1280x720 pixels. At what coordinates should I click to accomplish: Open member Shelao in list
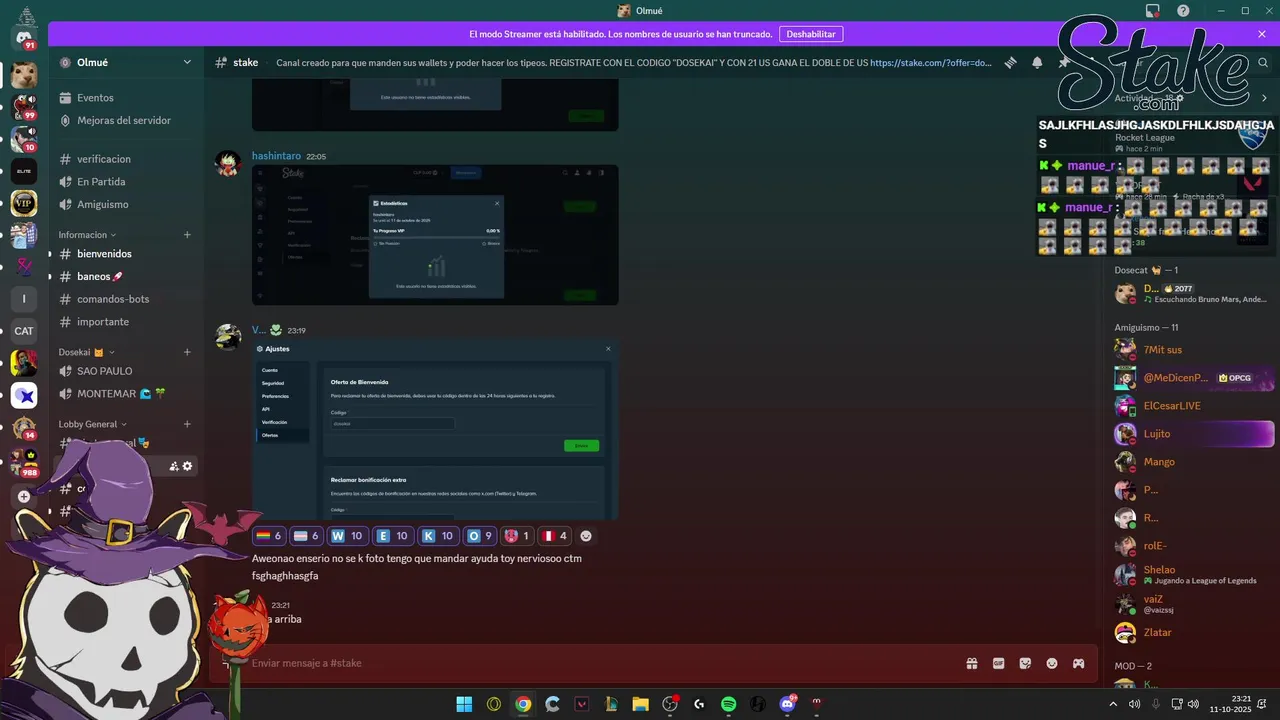(x=1194, y=575)
